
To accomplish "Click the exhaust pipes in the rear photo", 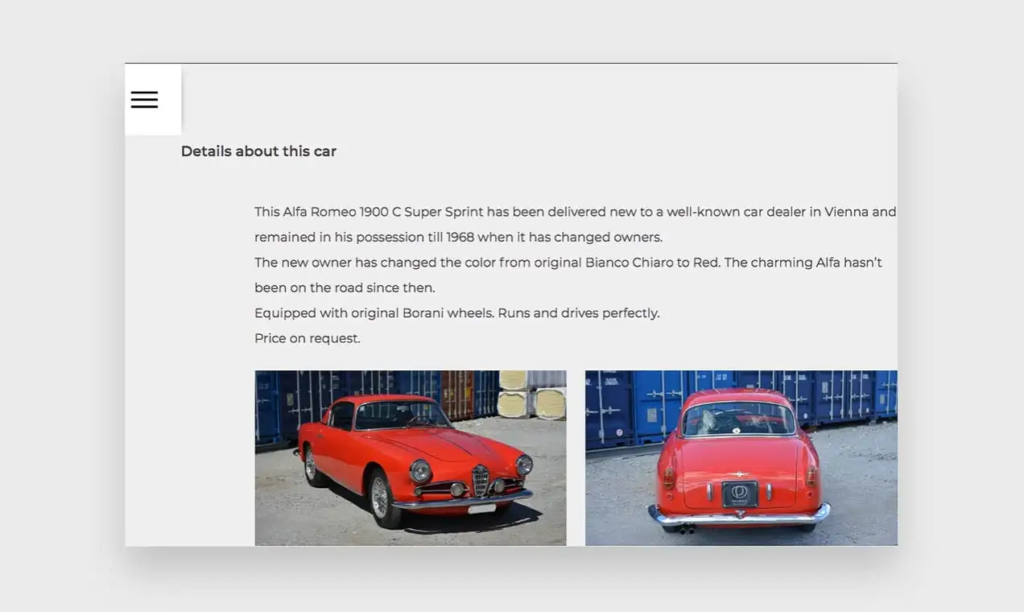I will 686,528.
